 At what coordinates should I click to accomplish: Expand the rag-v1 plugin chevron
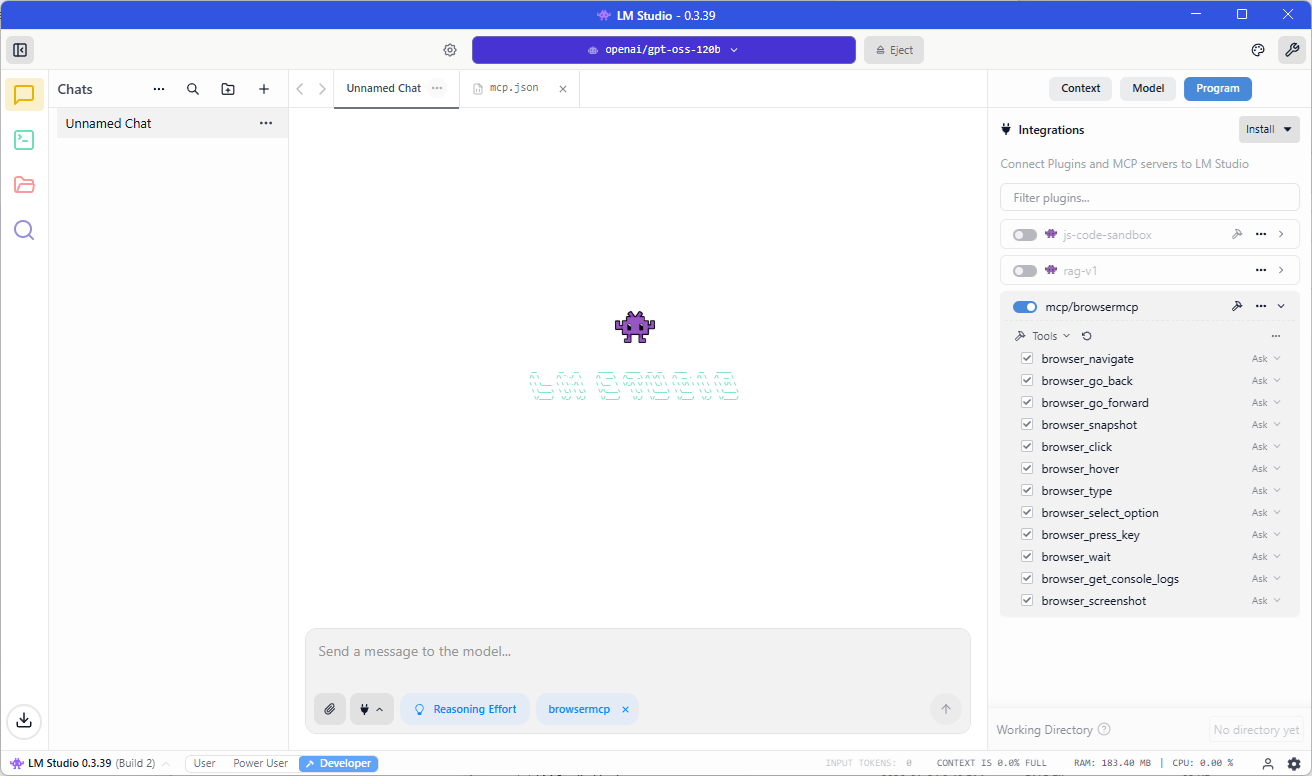(x=1281, y=271)
